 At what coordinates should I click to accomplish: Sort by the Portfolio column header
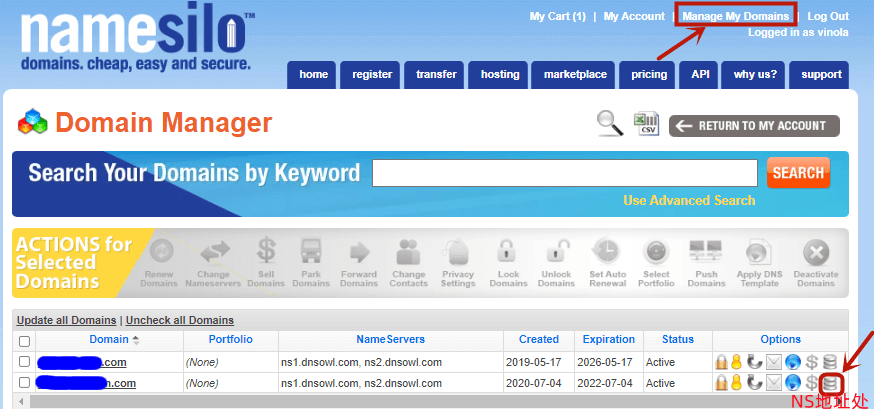point(231,339)
